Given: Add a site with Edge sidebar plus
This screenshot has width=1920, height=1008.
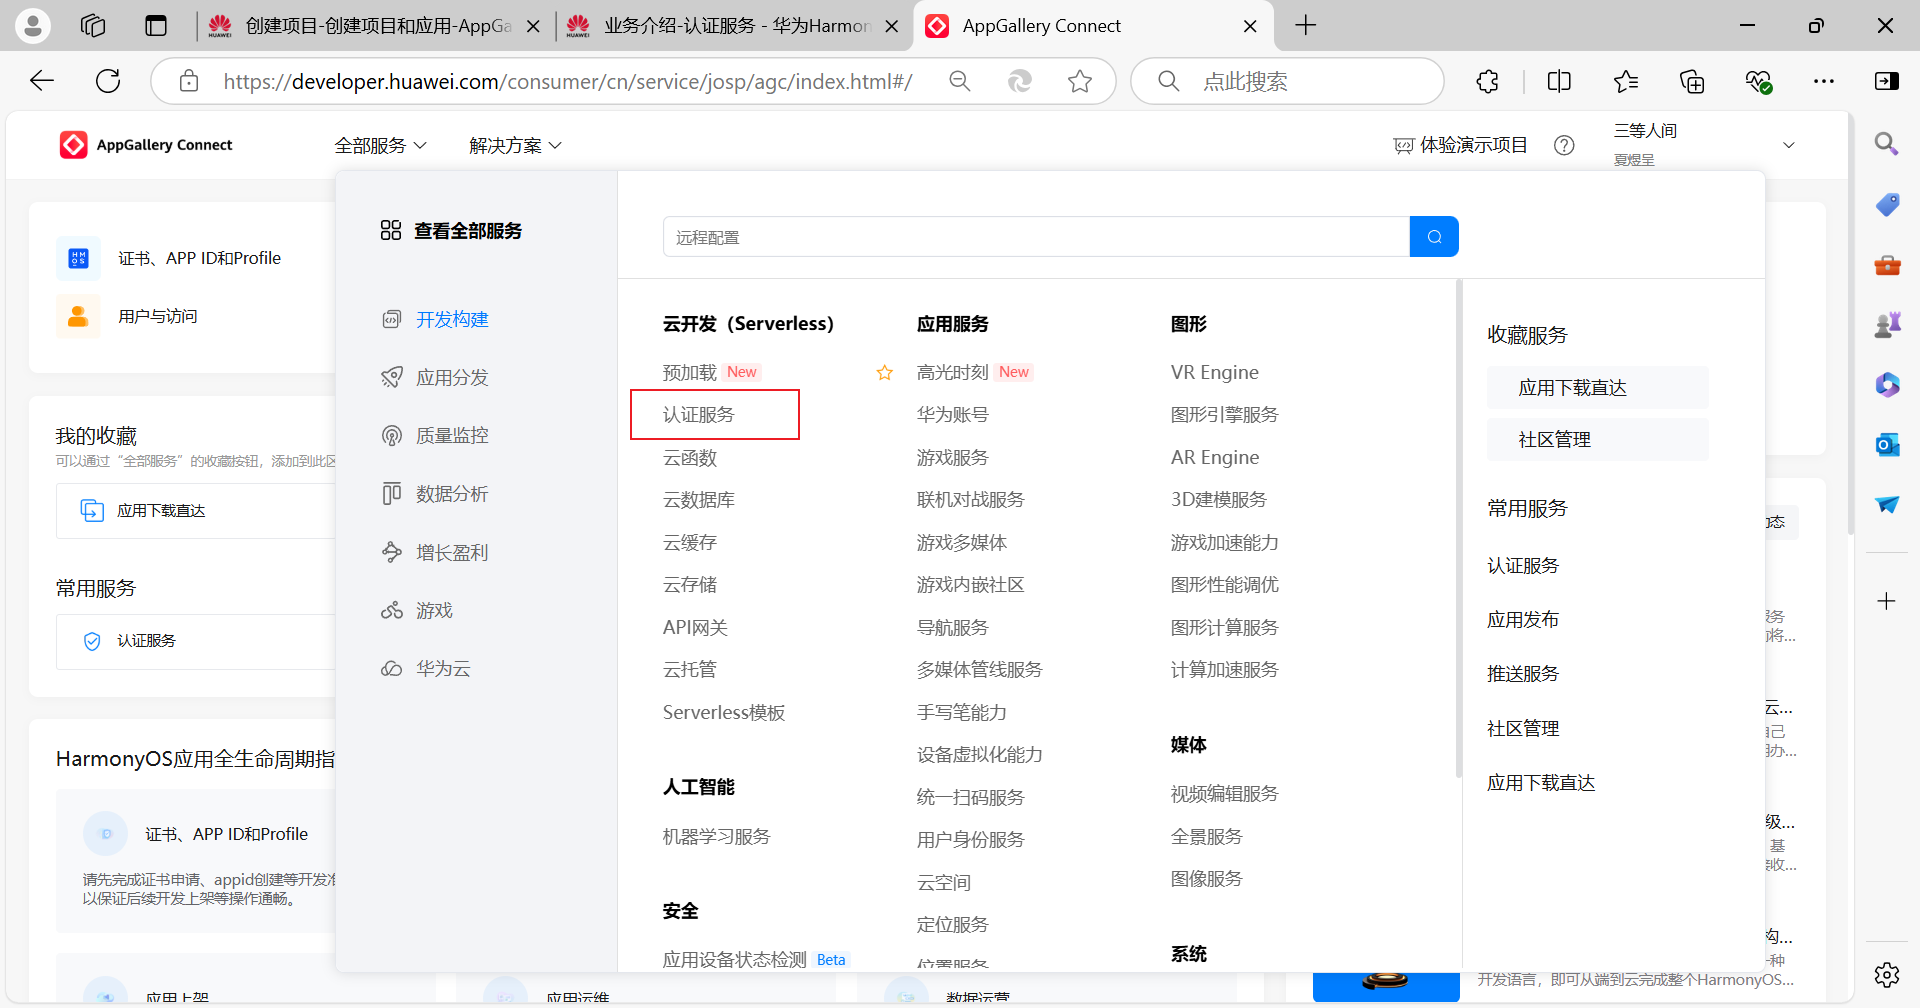Looking at the screenshot, I should 1887,601.
